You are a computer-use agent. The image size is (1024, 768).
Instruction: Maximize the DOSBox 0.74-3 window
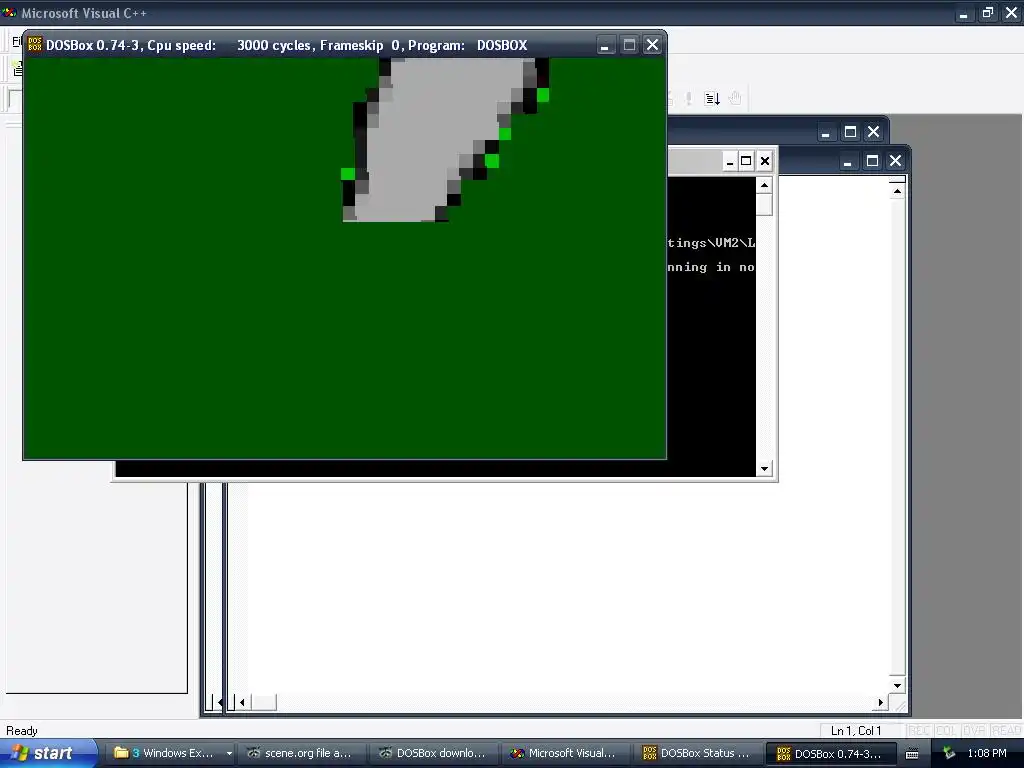click(x=629, y=45)
